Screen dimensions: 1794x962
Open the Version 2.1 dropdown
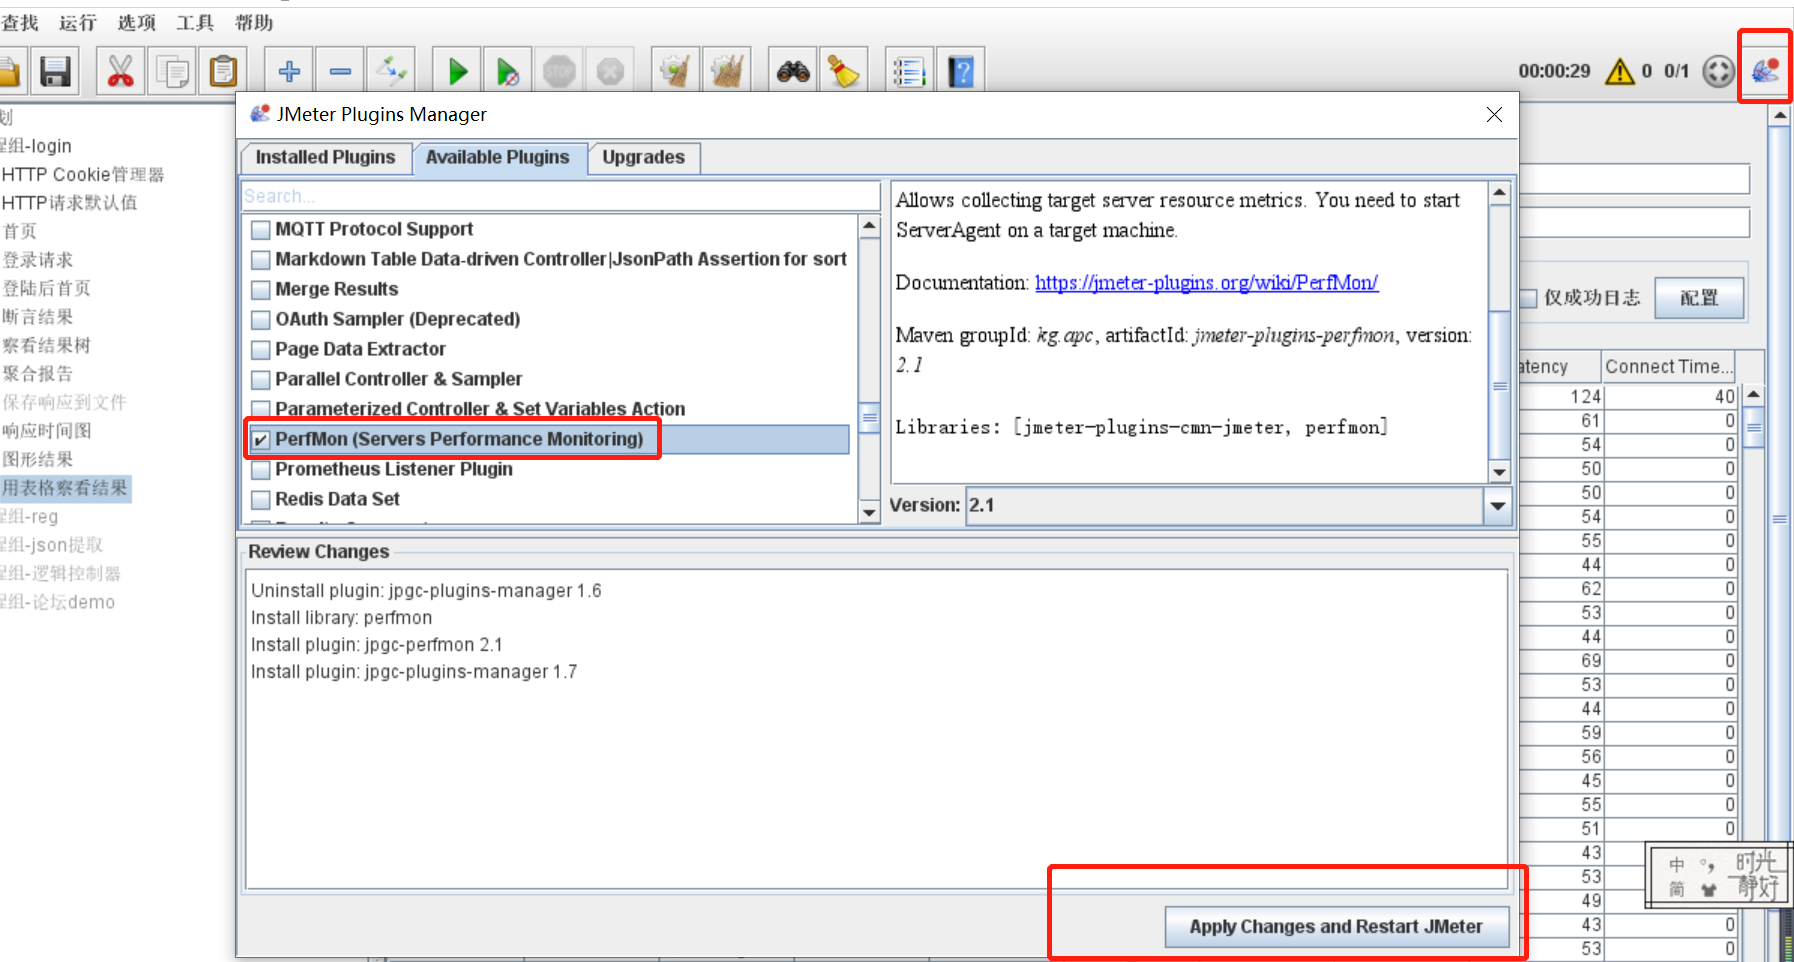1497,505
